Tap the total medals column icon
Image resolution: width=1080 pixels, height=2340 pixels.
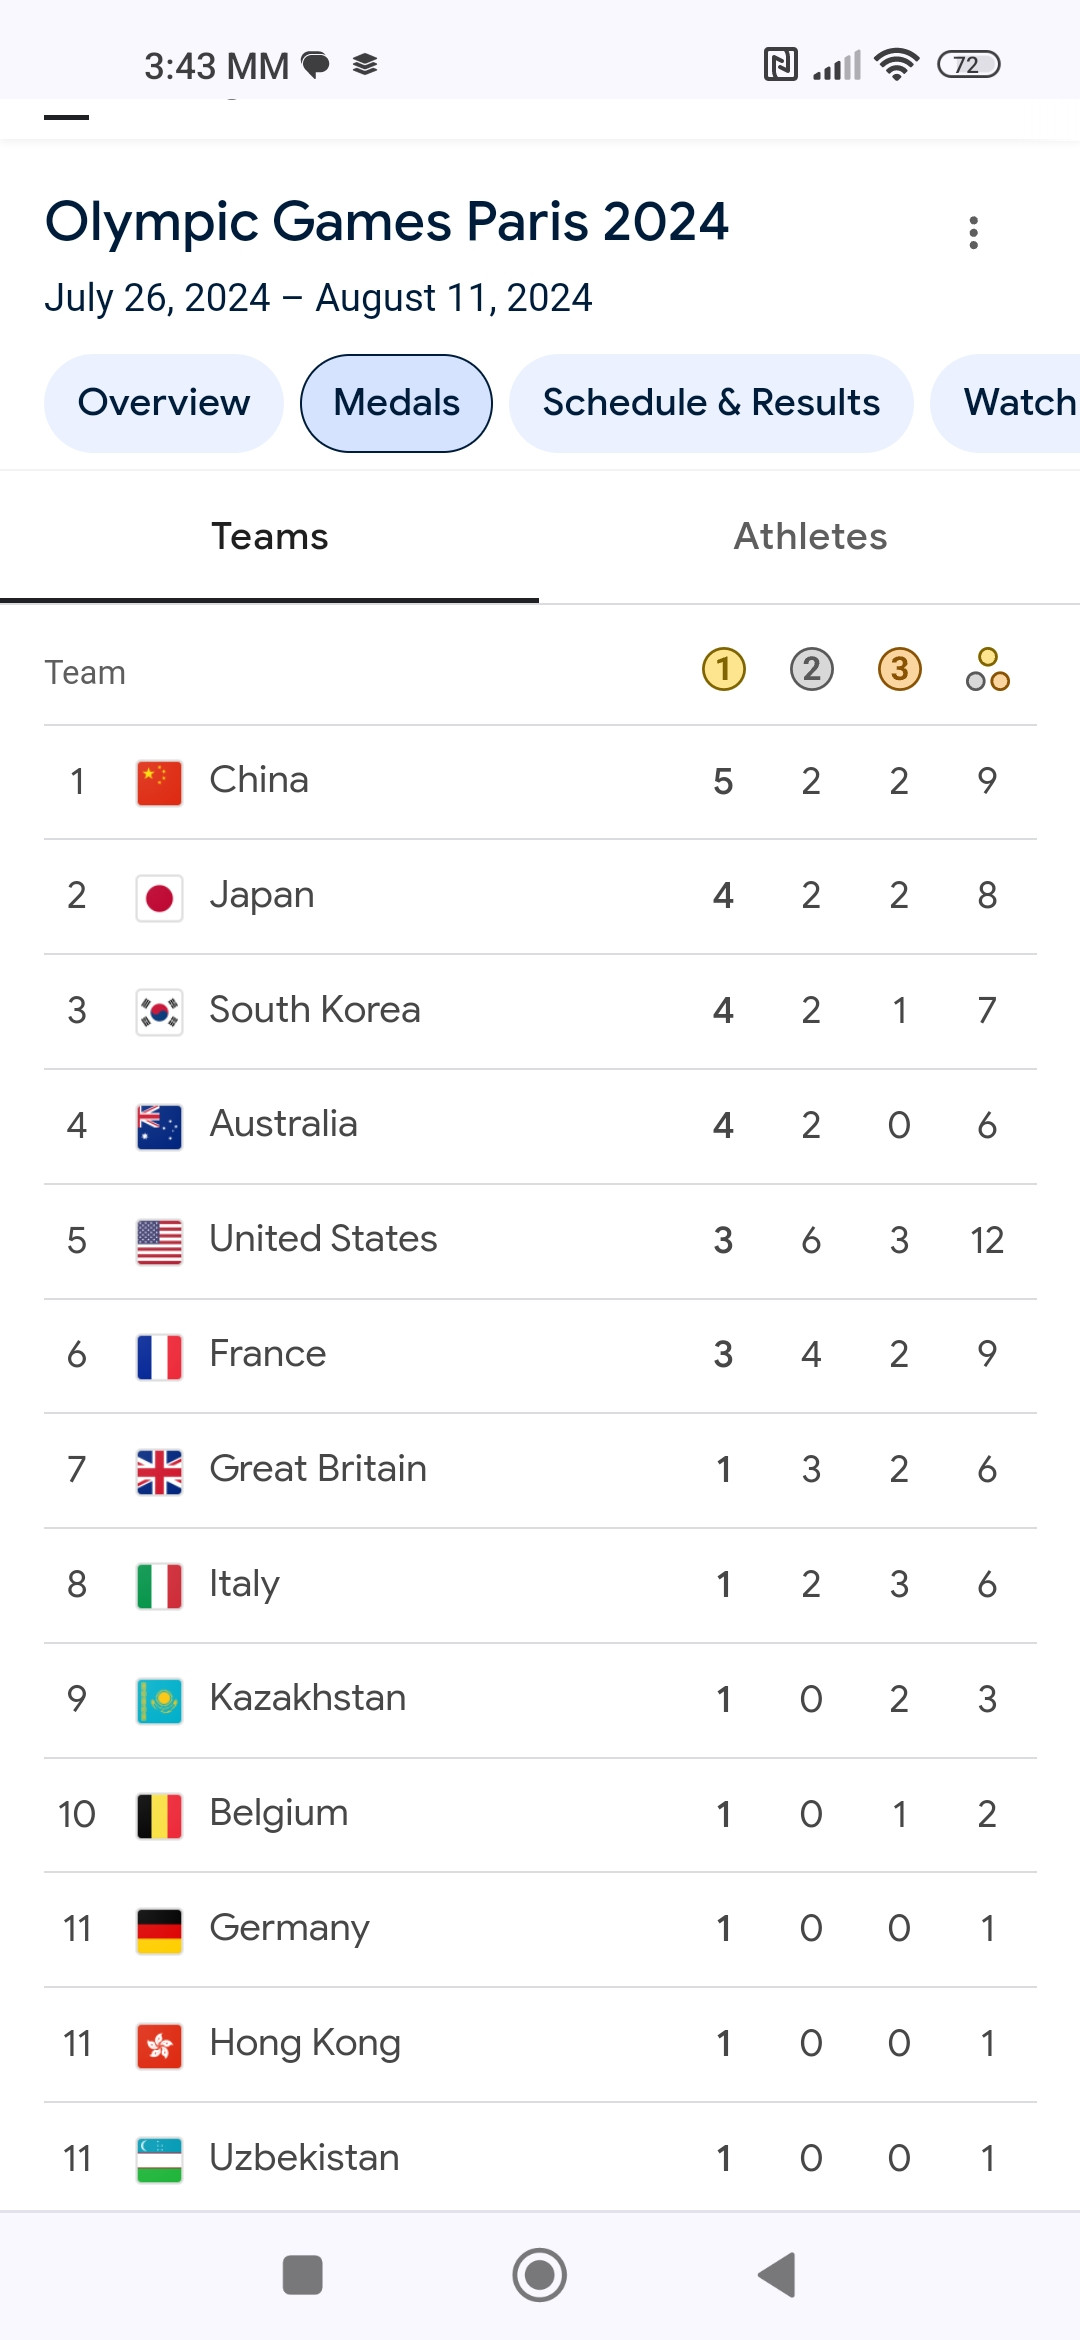tap(988, 669)
